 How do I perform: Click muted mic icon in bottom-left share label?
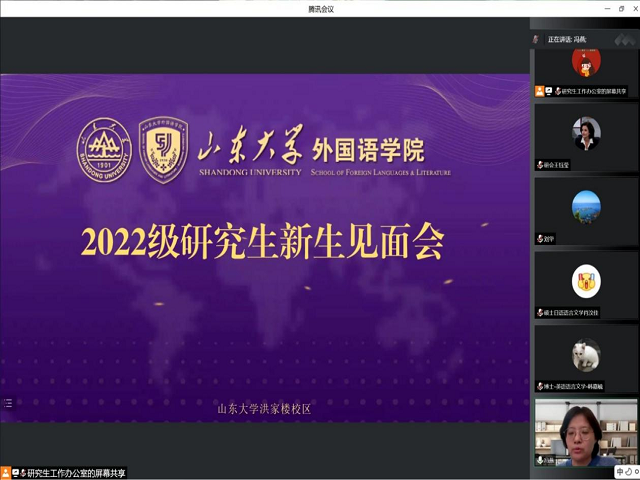23,473
